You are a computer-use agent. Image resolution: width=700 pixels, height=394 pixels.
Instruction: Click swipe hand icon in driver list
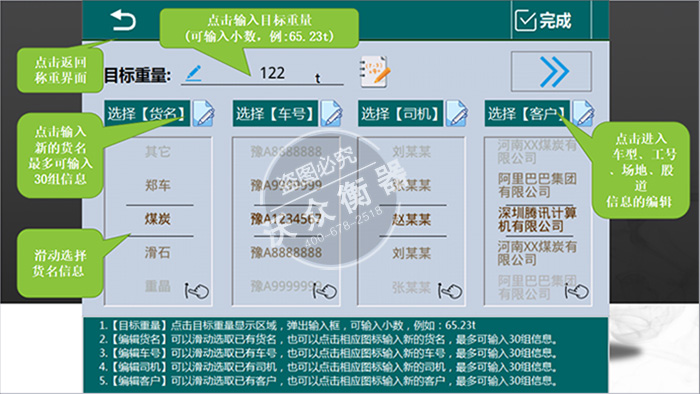(x=450, y=291)
